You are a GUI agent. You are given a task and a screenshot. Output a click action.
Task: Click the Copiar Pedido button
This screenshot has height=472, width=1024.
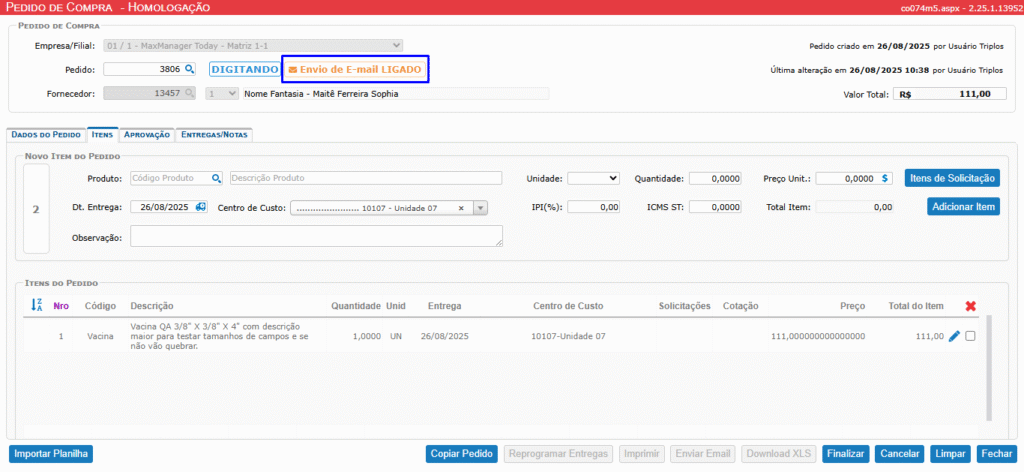click(462, 454)
